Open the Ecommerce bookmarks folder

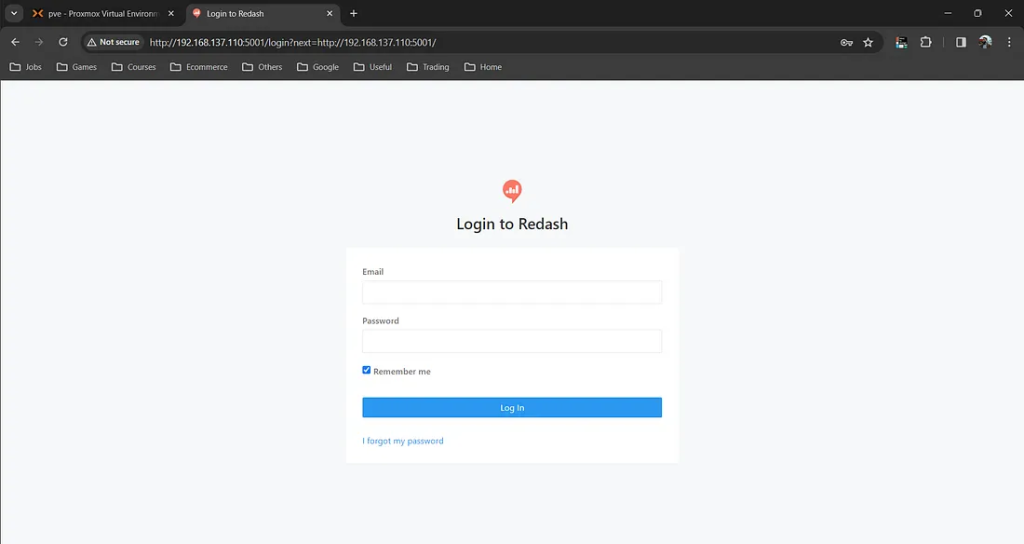point(199,67)
